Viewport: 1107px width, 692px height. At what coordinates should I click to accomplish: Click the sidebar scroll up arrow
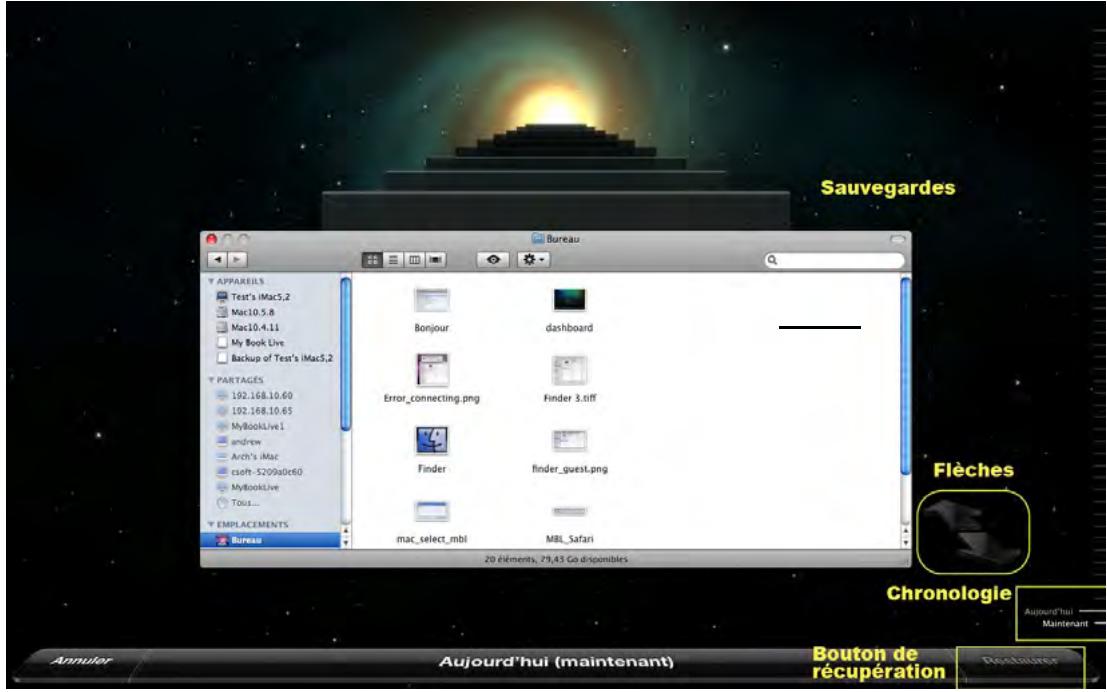click(x=346, y=530)
